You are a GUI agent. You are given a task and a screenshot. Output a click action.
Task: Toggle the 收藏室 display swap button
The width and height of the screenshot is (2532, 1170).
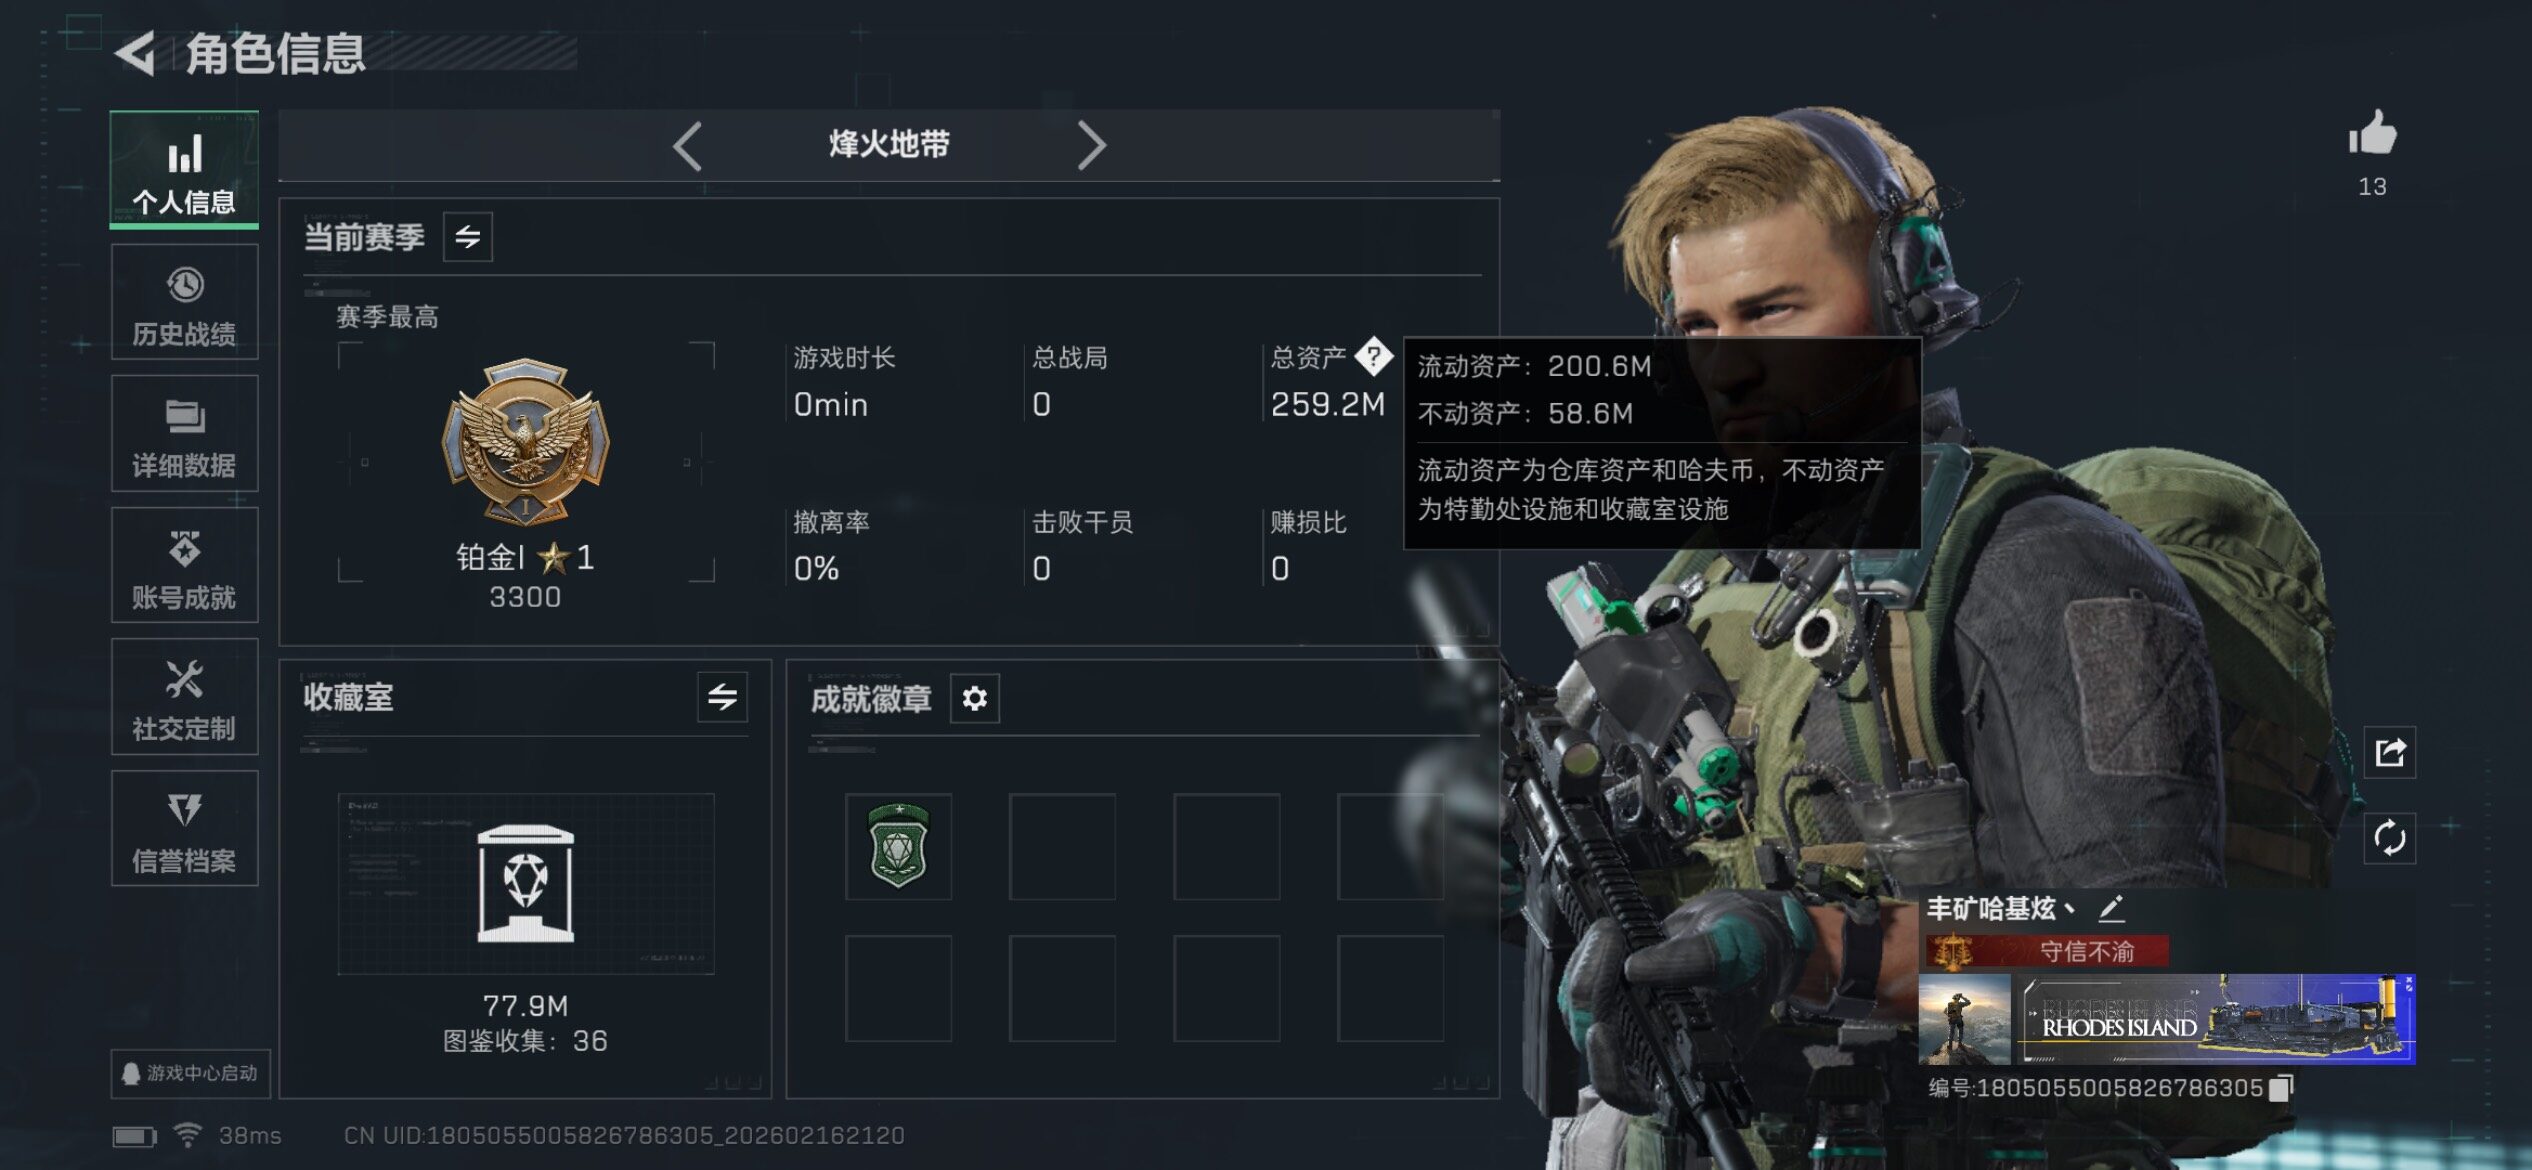coord(722,697)
